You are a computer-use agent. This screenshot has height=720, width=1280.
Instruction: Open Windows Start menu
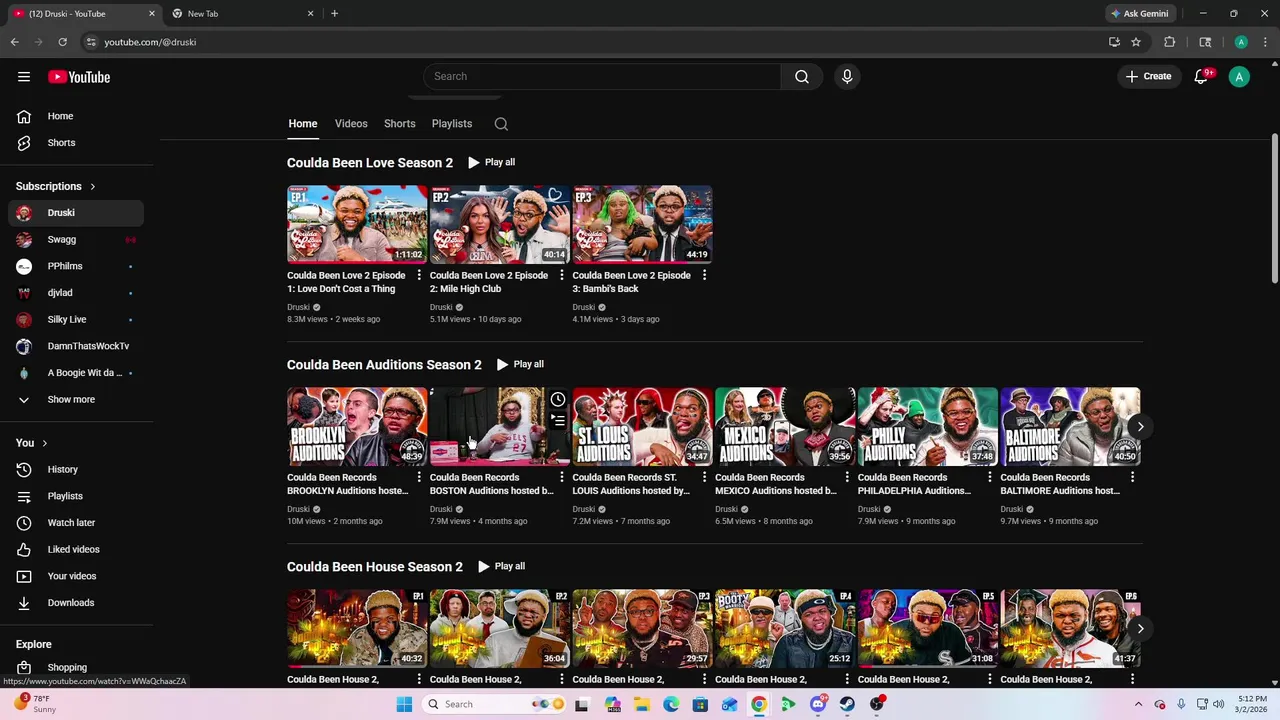404,704
